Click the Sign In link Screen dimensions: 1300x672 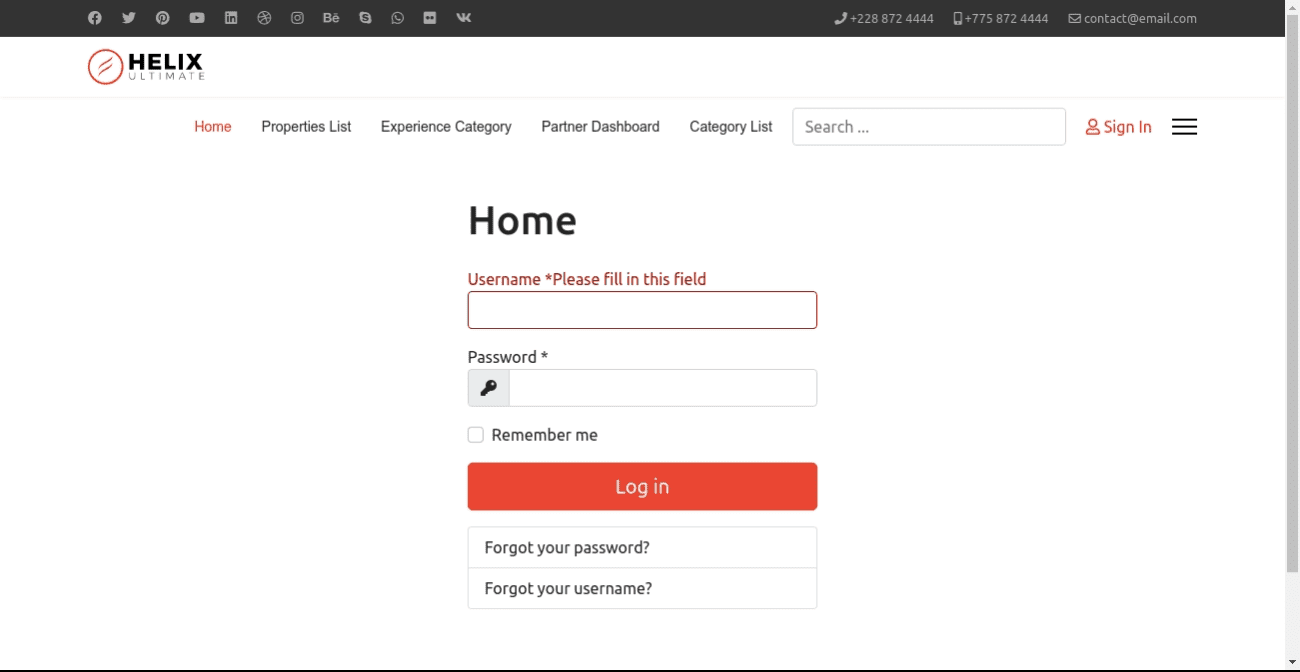point(1118,127)
